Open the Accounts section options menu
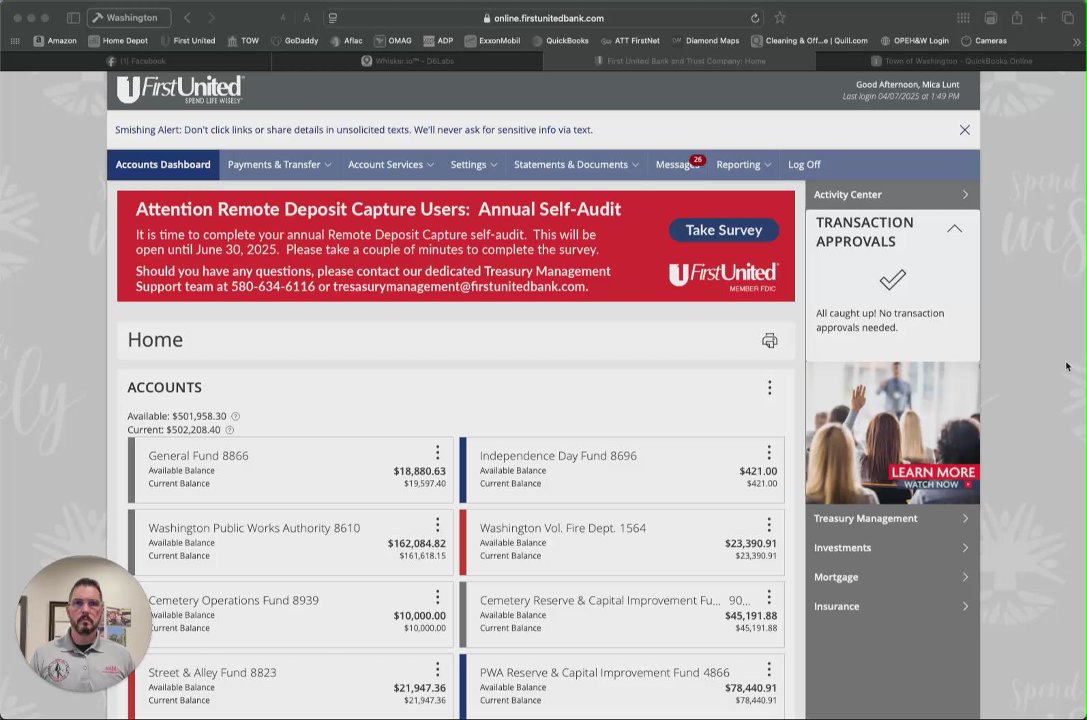 pos(769,387)
